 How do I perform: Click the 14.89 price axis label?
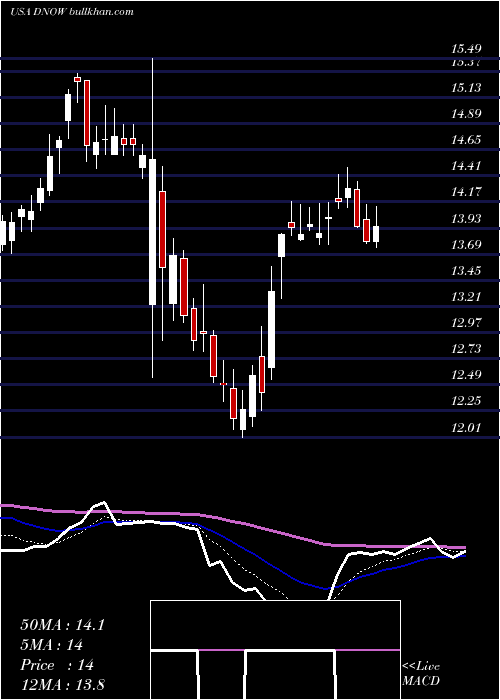tap(467, 114)
